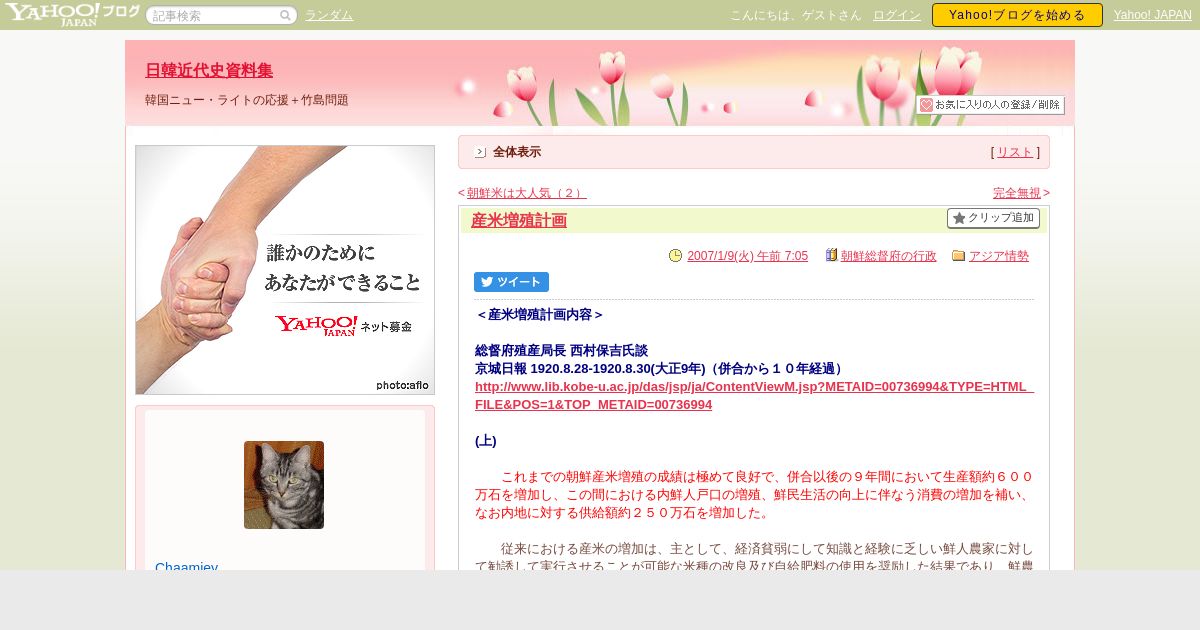This screenshot has width=1200, height=630.
Task: Go to next post 完全無視
Action: [x=1017, y=193]
